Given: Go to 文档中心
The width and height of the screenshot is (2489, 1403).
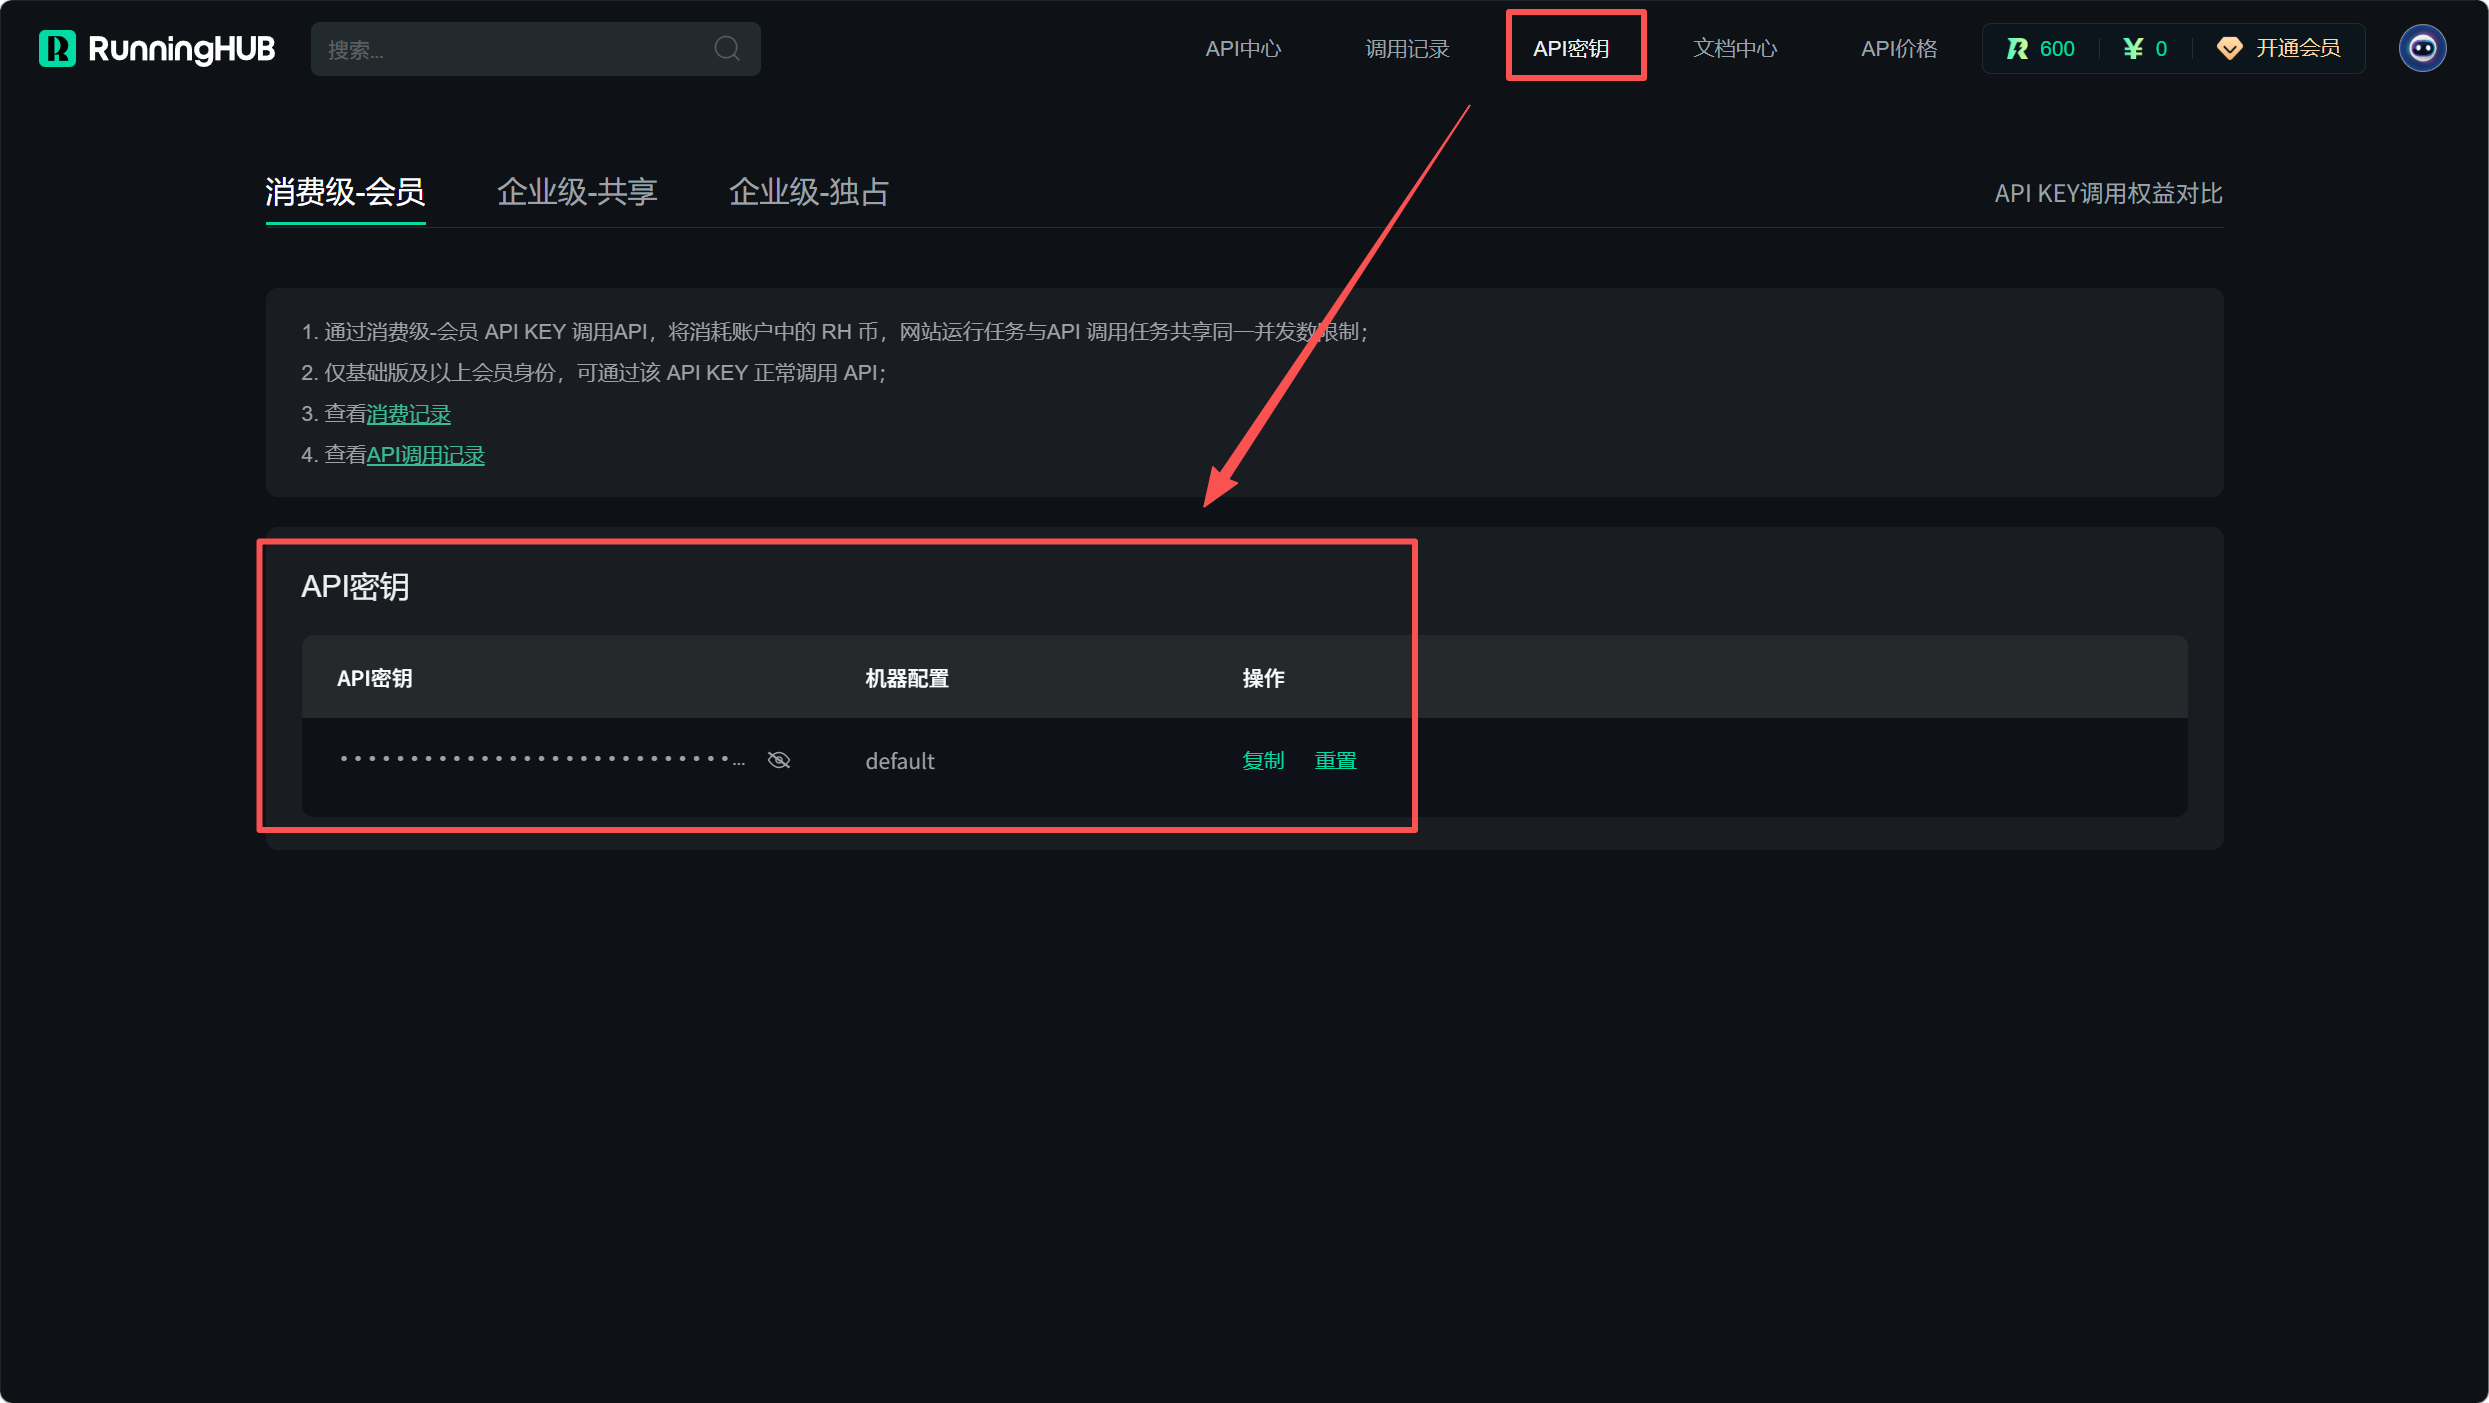Looking at the screenshot, I should tap(1735, 48).
